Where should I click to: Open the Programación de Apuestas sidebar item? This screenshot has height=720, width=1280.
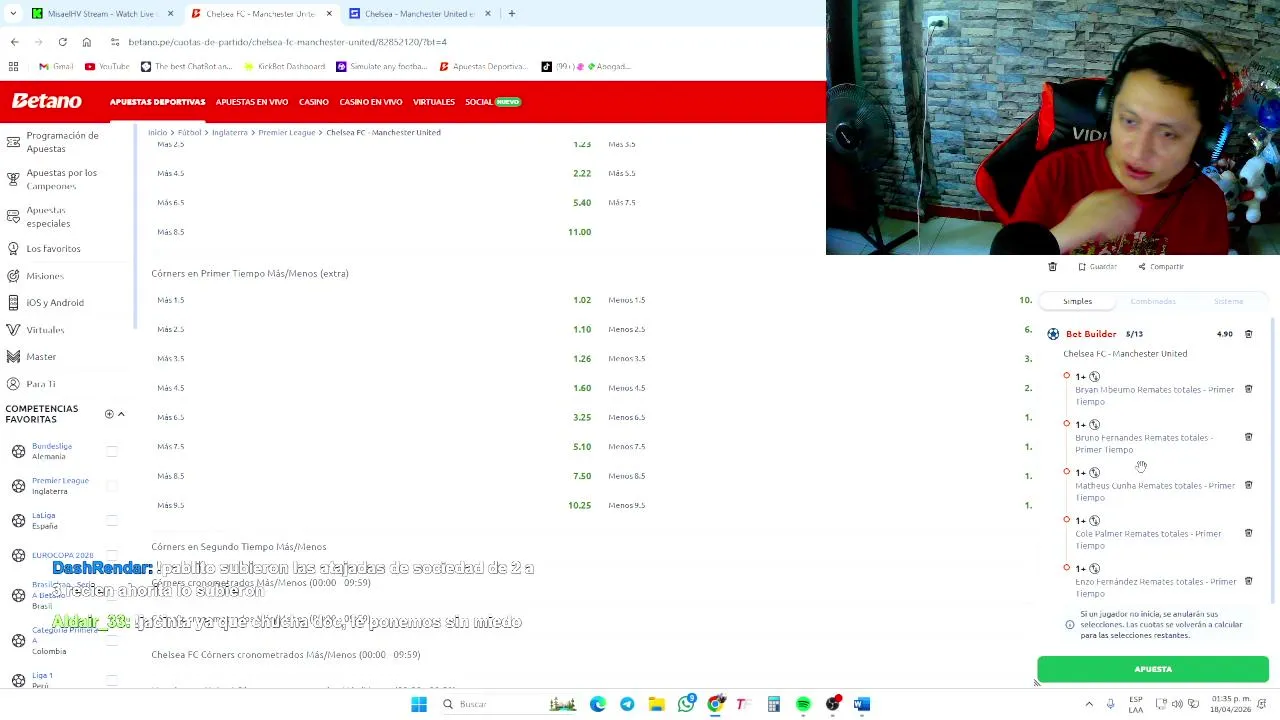point(62,142)
